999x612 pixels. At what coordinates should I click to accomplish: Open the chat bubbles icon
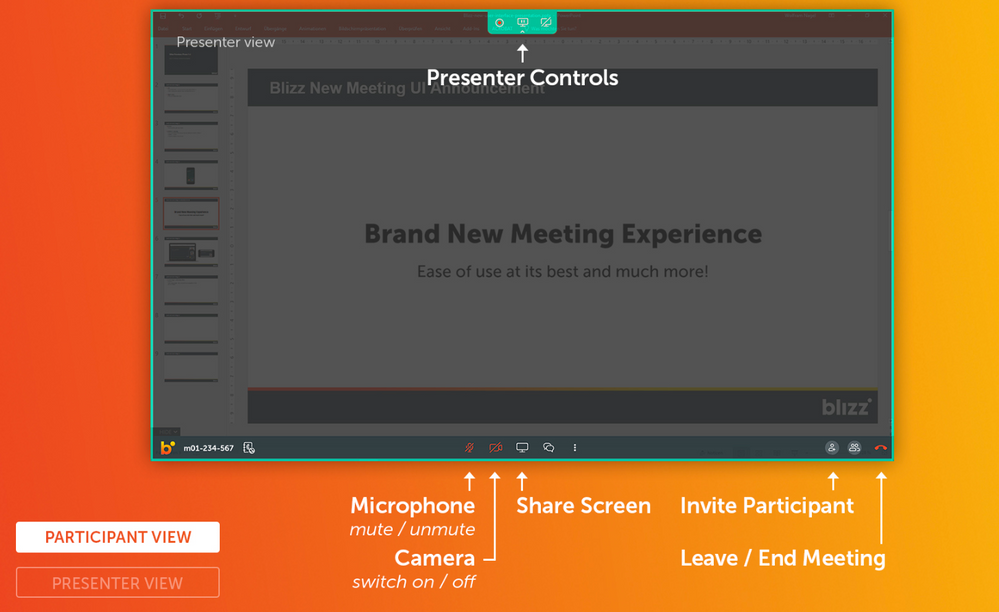pyautogui.click(x=548, y=448)
